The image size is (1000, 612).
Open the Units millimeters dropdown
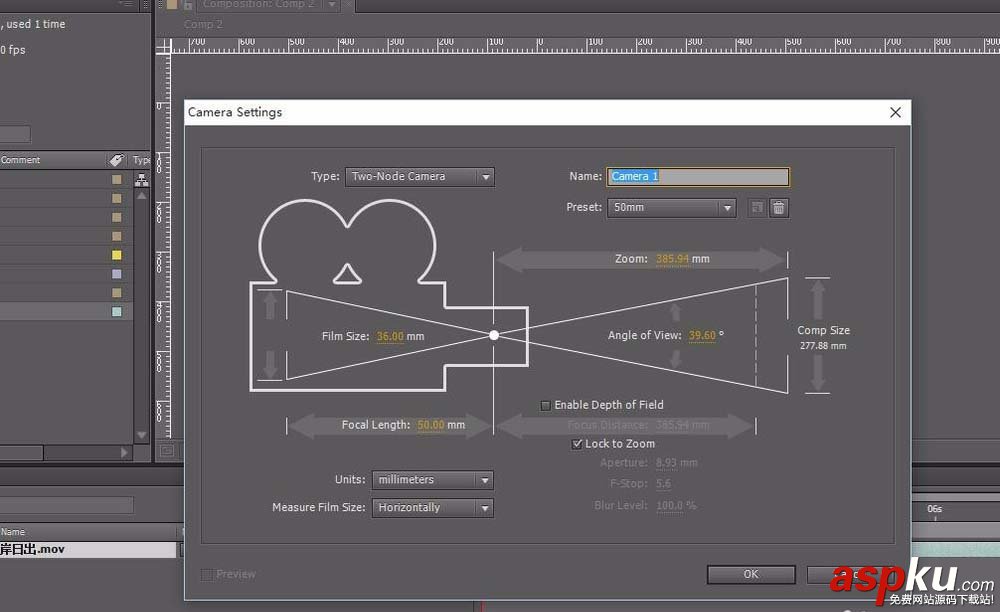pyautogui.click(x=432, y=479)
